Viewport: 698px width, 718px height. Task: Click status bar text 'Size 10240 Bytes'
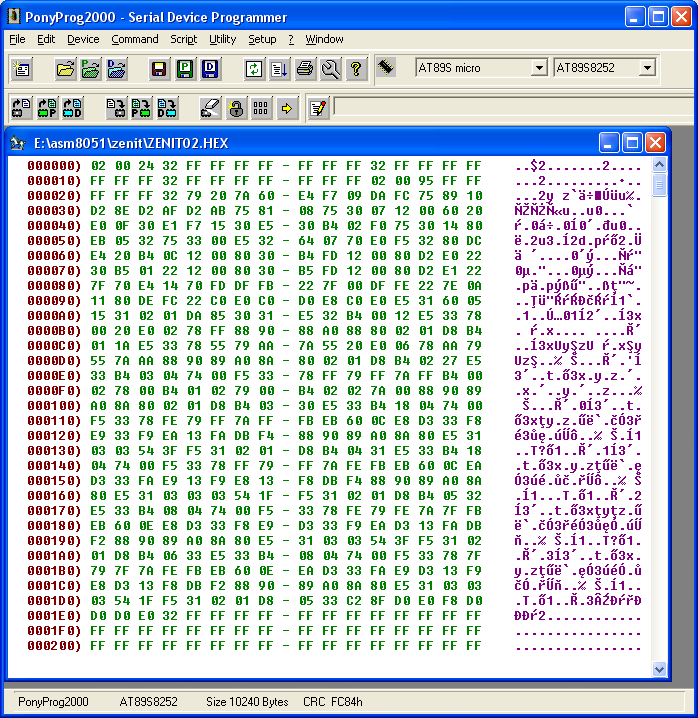tap(247, 702)
